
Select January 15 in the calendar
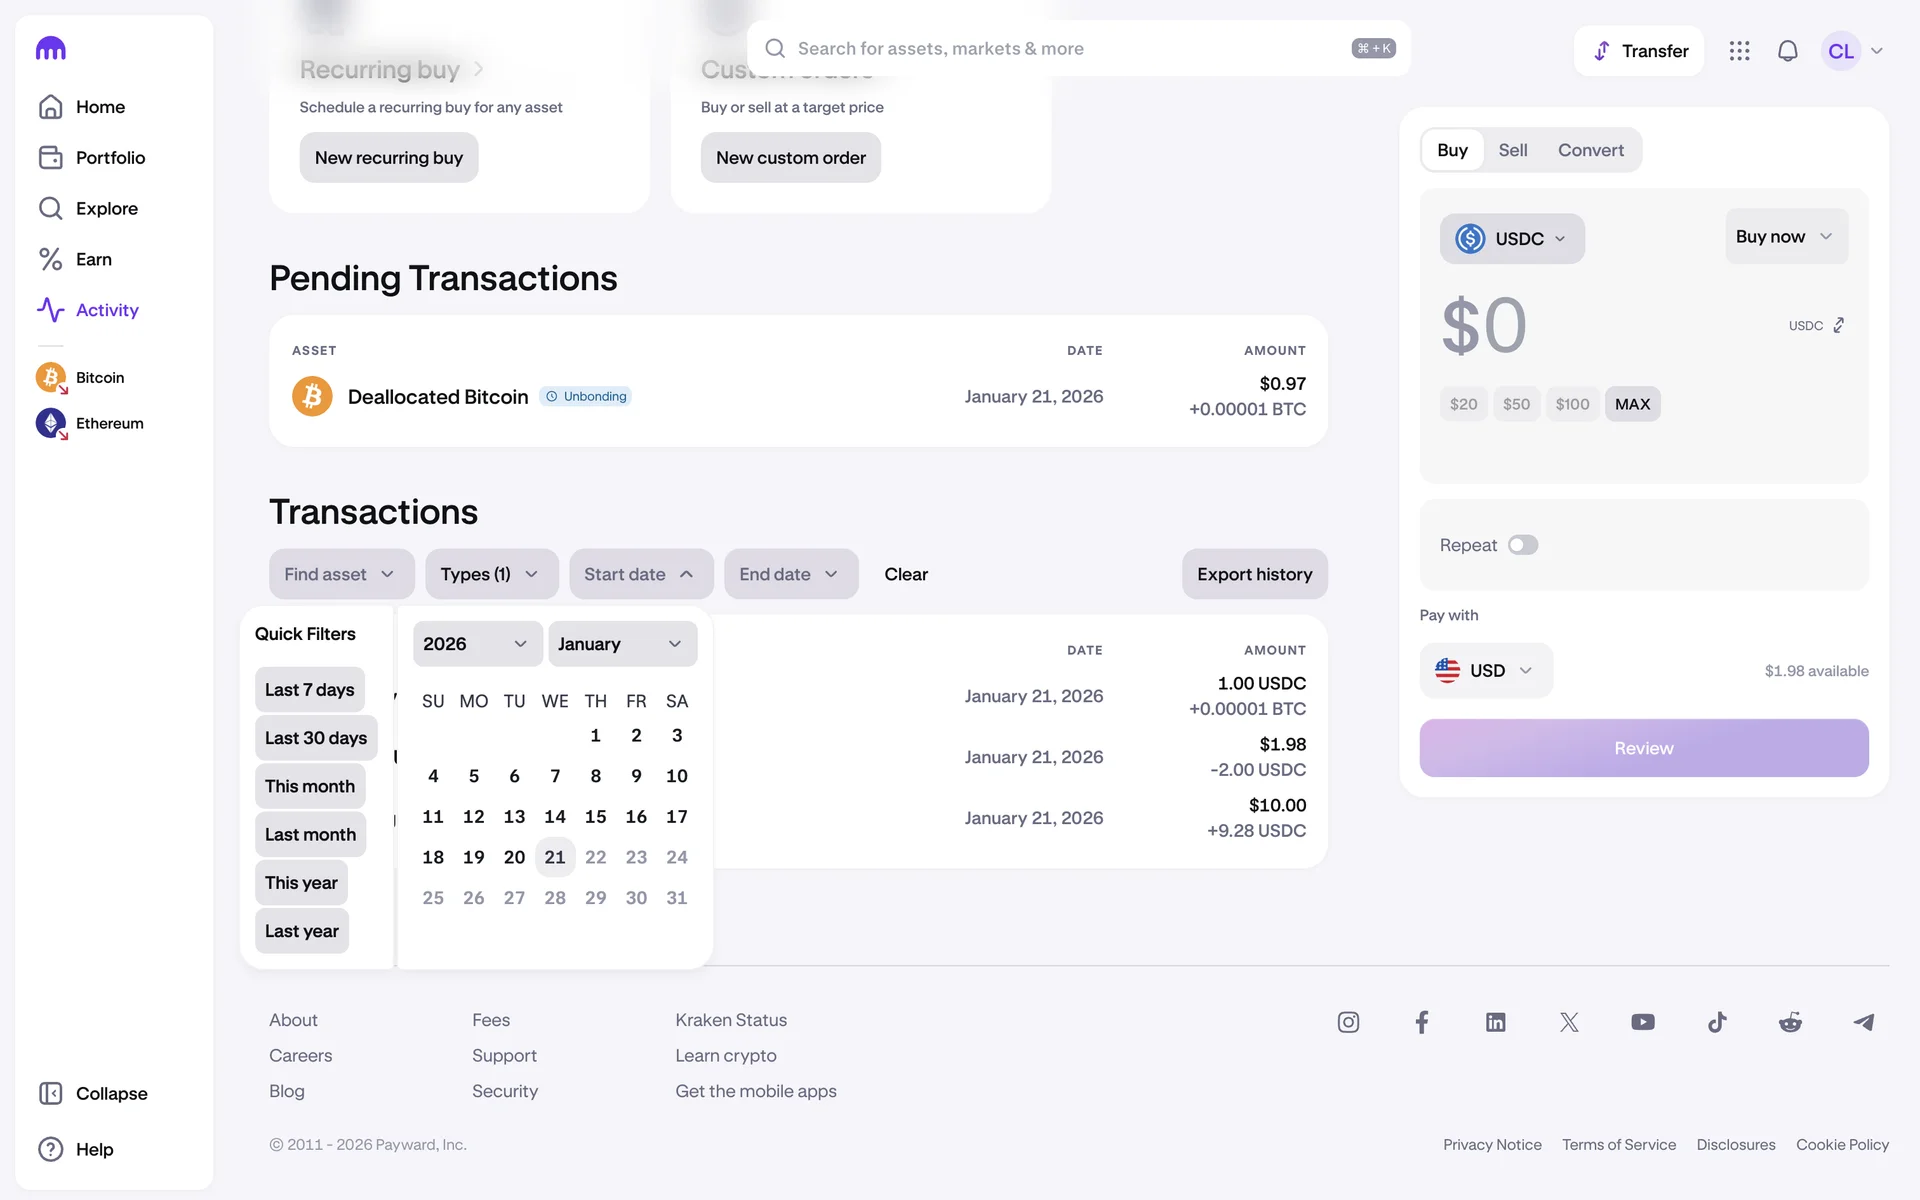click(595, 817)
